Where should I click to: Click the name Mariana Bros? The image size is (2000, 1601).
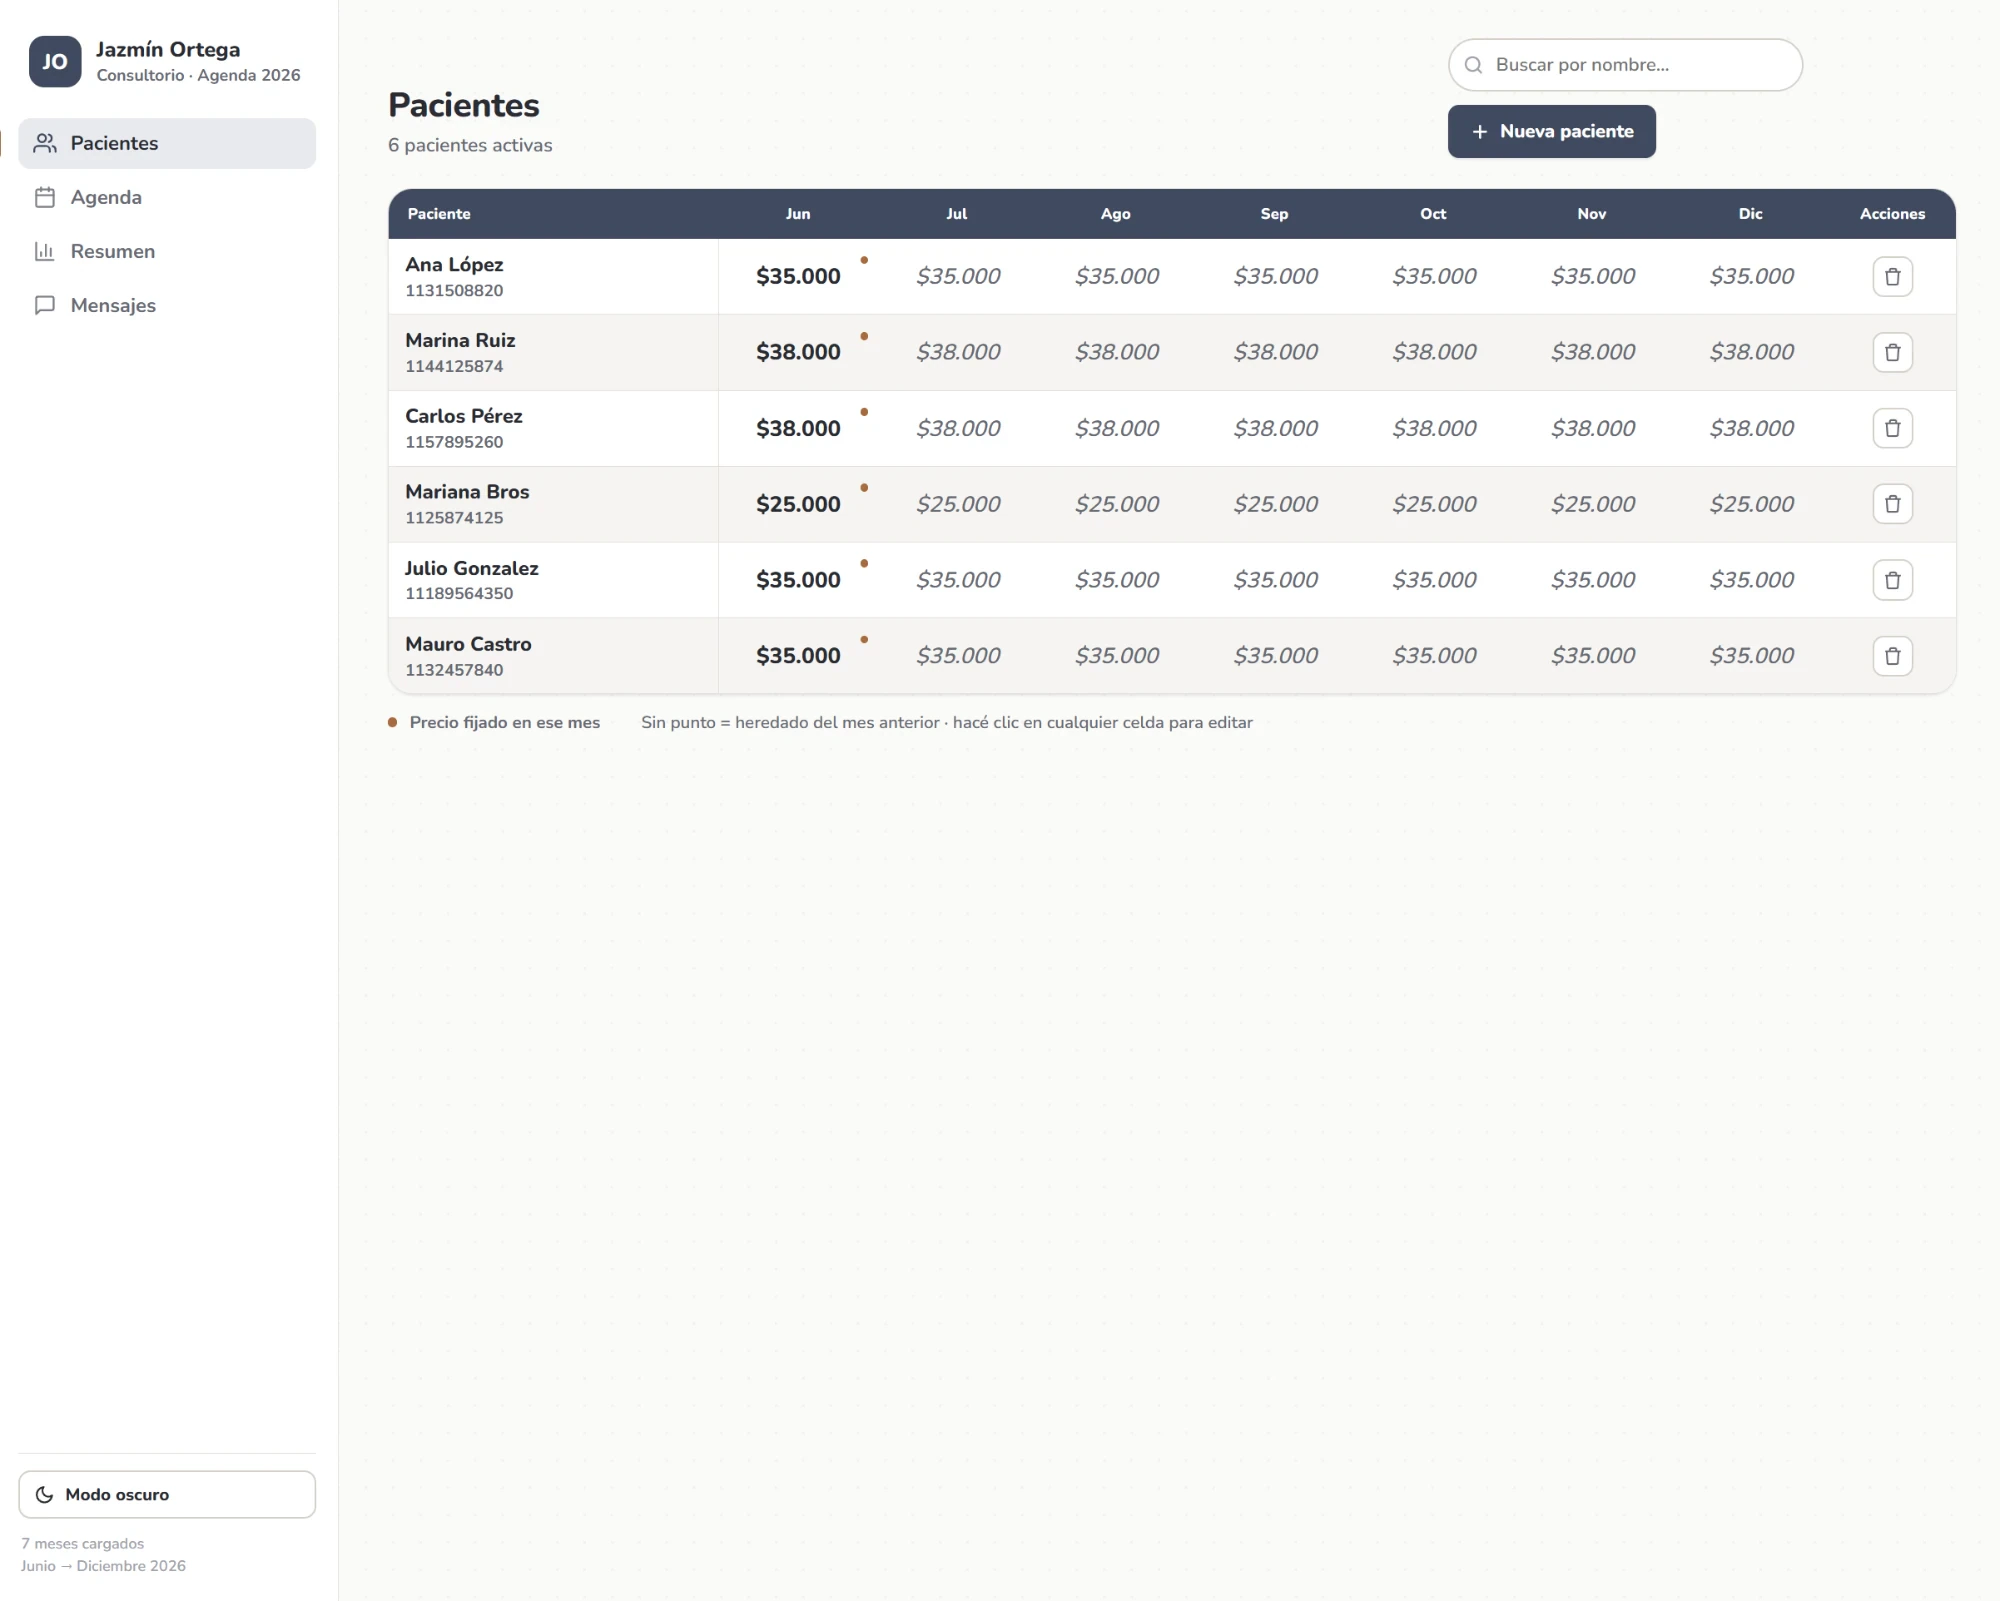point(467,492)
